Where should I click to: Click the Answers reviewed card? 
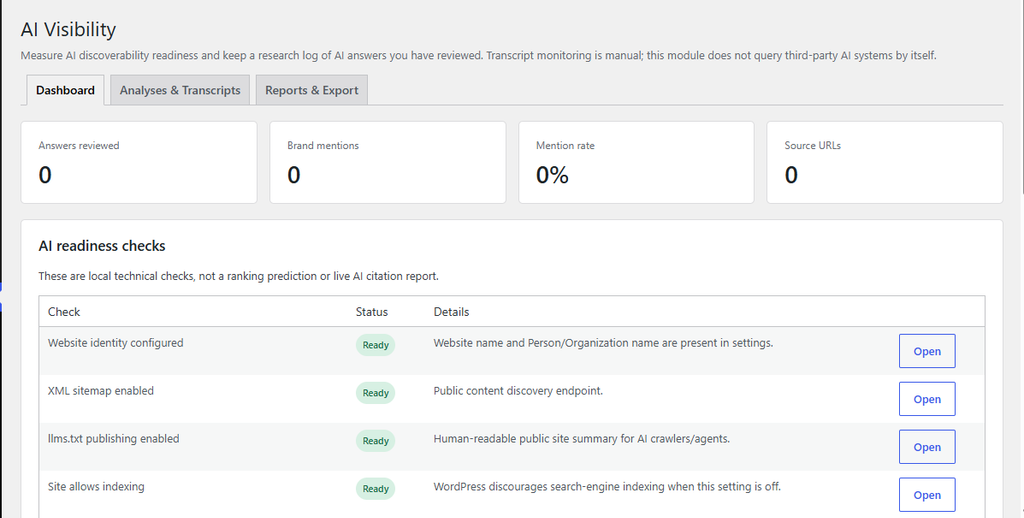[x=139, y=162]
